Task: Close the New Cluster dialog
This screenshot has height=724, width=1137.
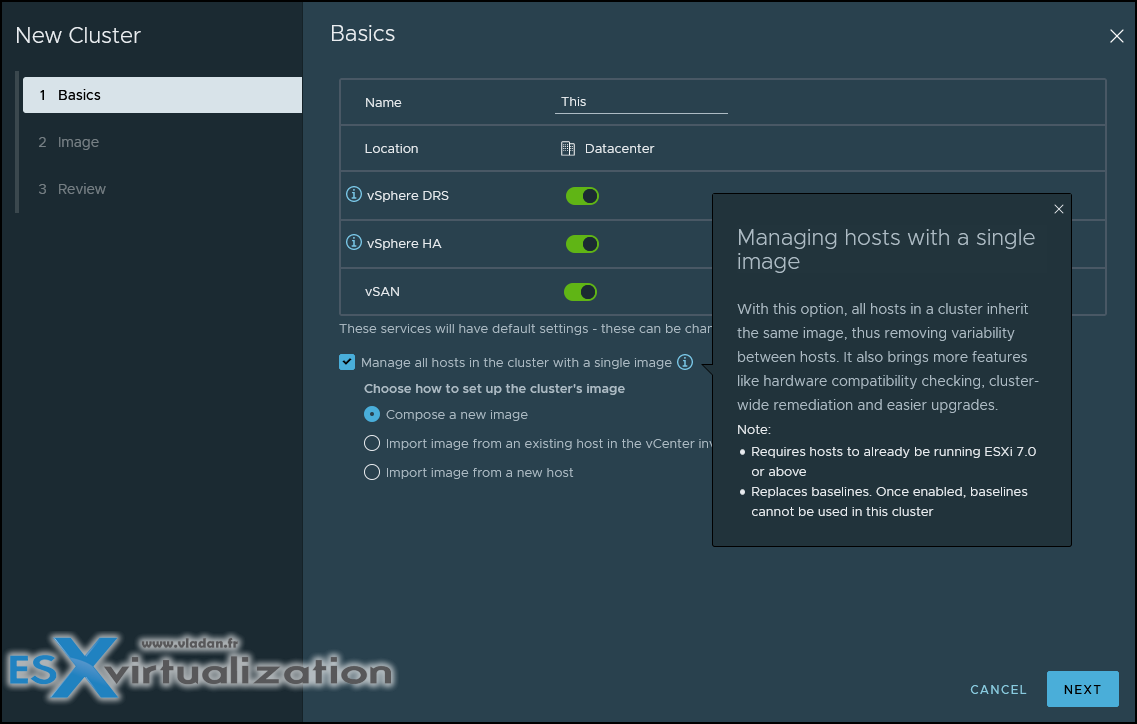Action: pos(1117,36)
